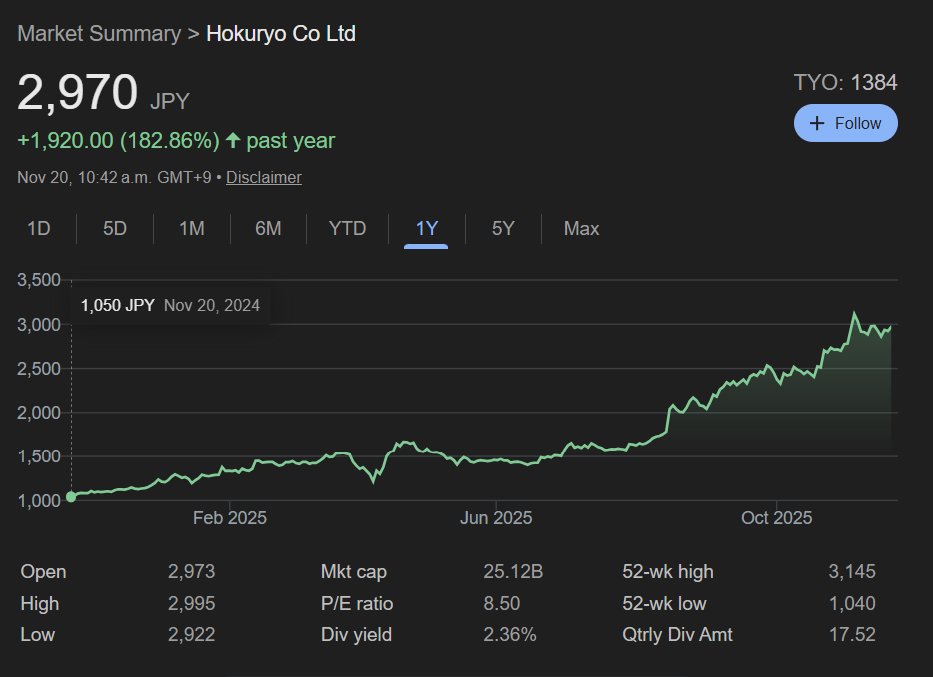933x677 pixels.
Task: Switch to the 5Y range
Action: tap(503, 228)
